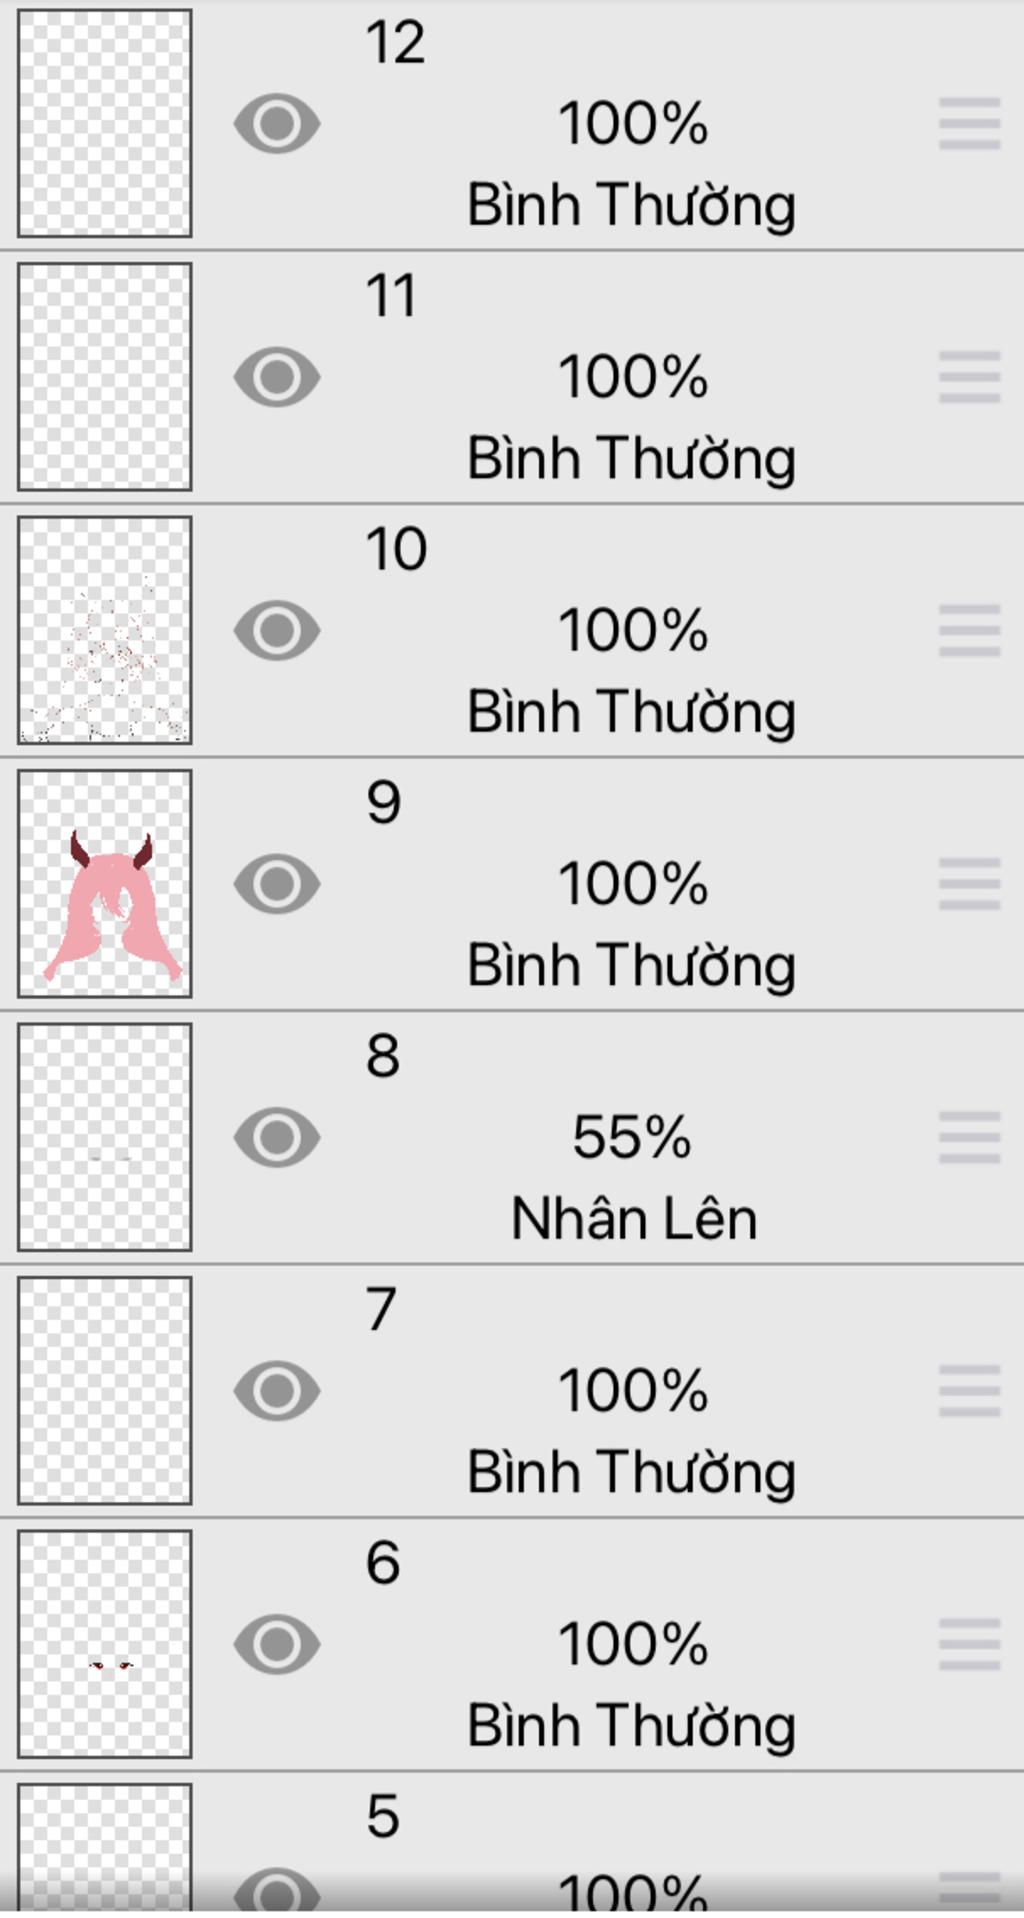This screenshot has width=1024, height=1918.
Task: Click the three-line handle of layer 8
Action: click(969, 1137)
